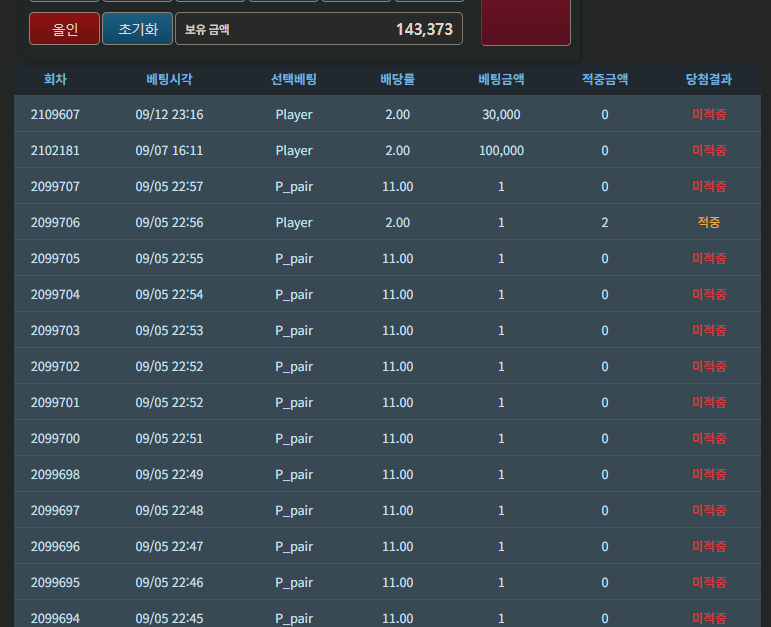
Task: Click the 배당률 column header
Action: coord(397,79)
